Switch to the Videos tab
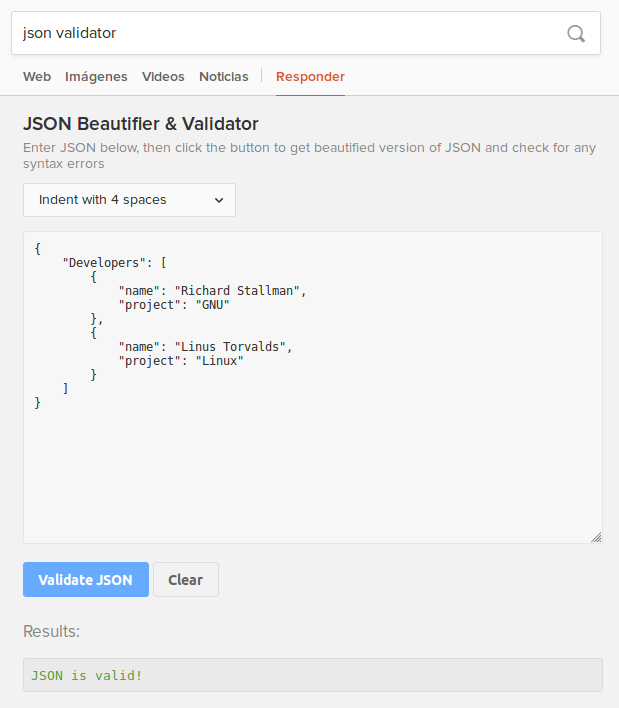Viewport: 619px width, 708px height. (163, 77)
